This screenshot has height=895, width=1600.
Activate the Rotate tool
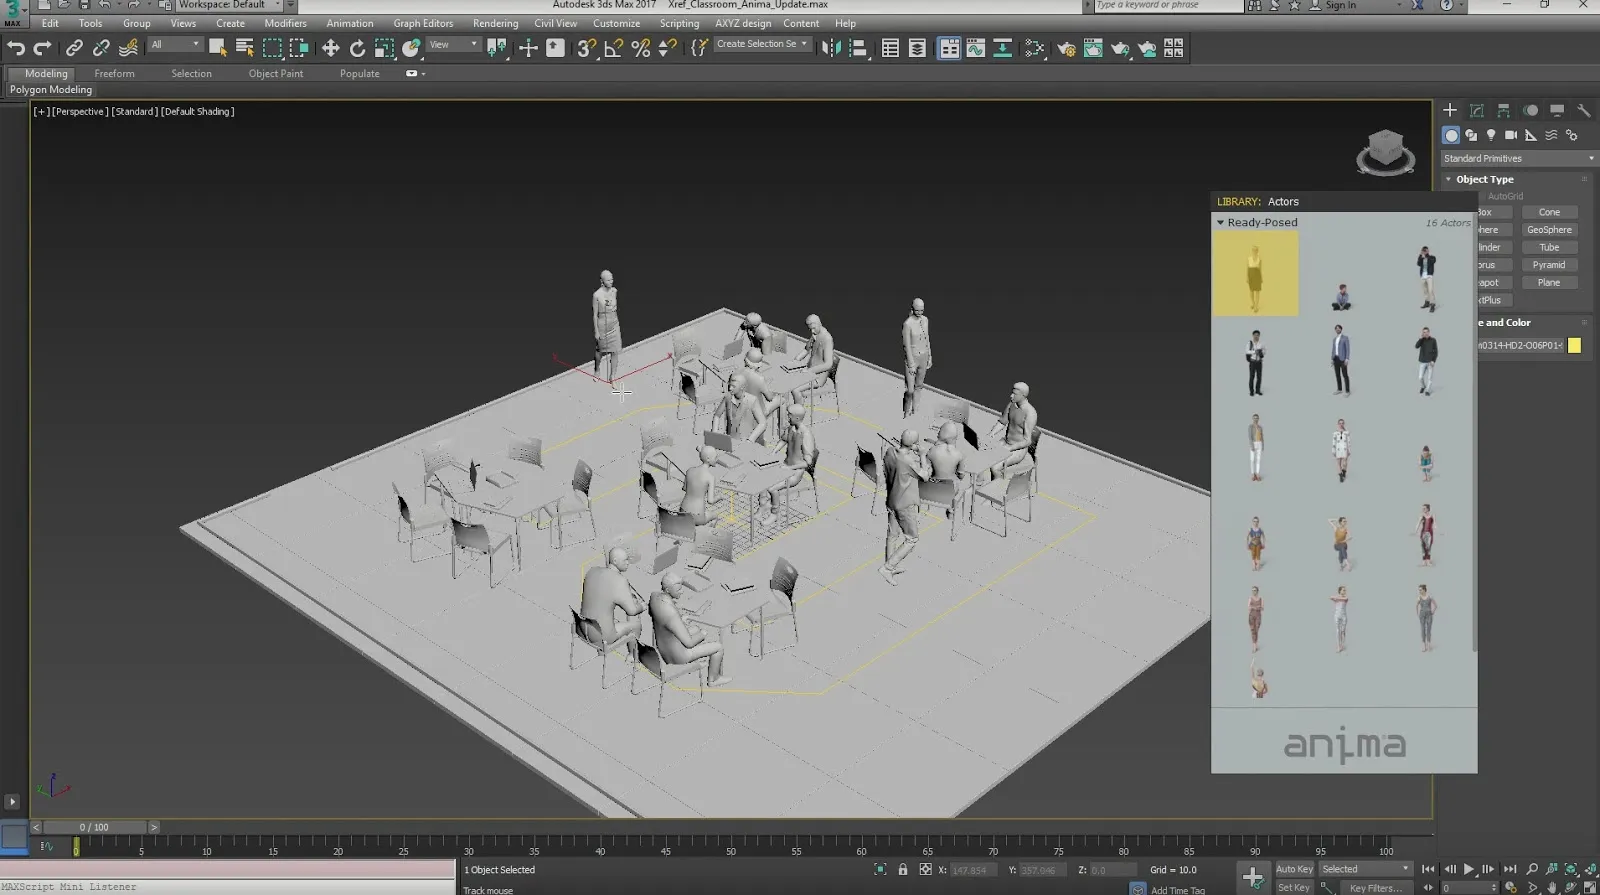coord(357,48)
